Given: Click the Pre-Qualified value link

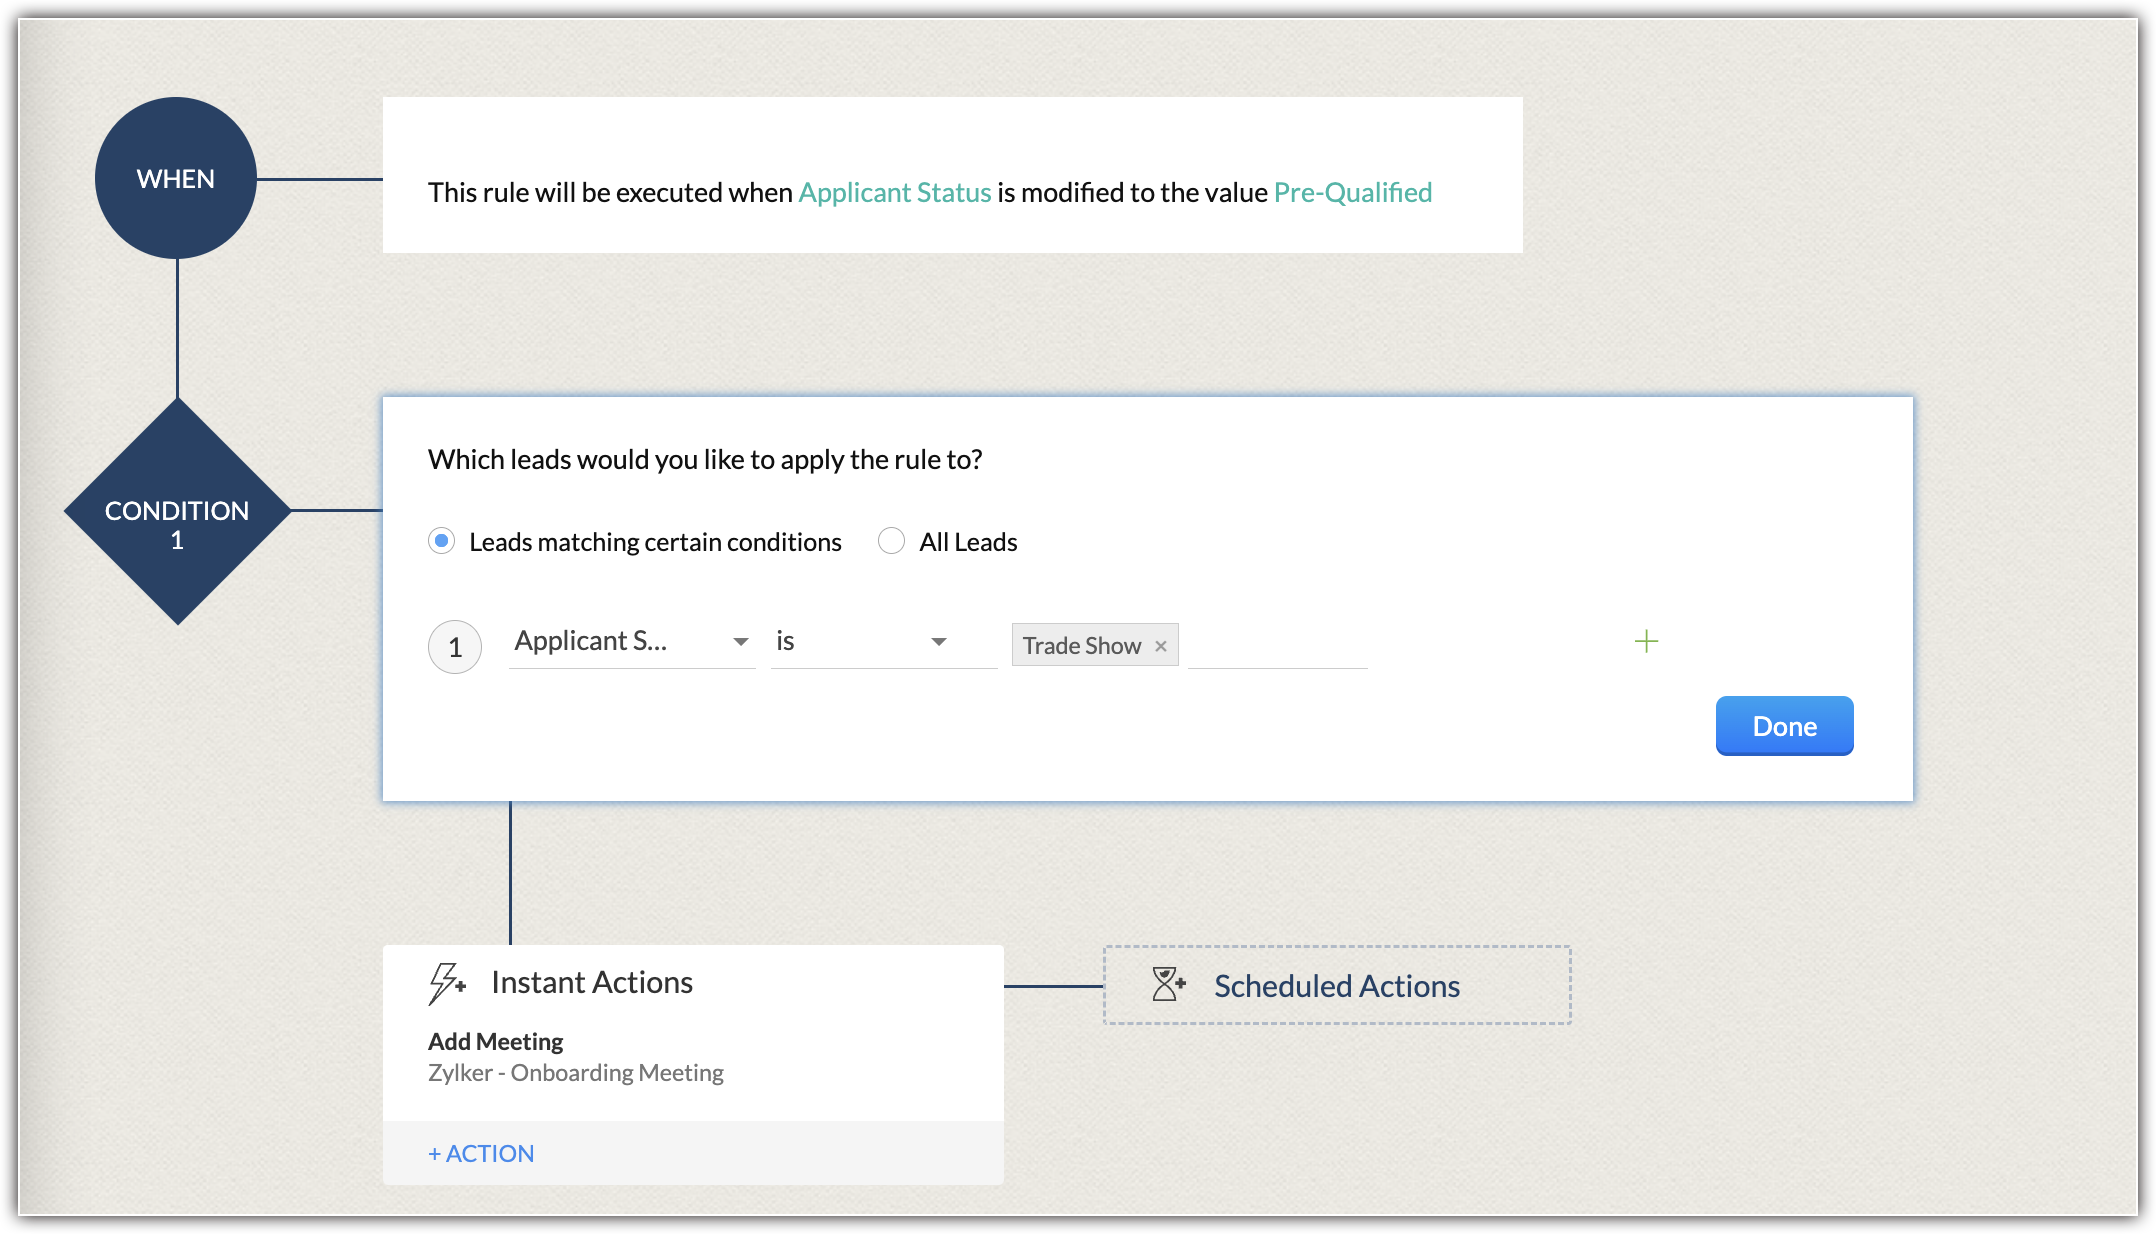Looking at the screenshot, I should coord(1352,192).
